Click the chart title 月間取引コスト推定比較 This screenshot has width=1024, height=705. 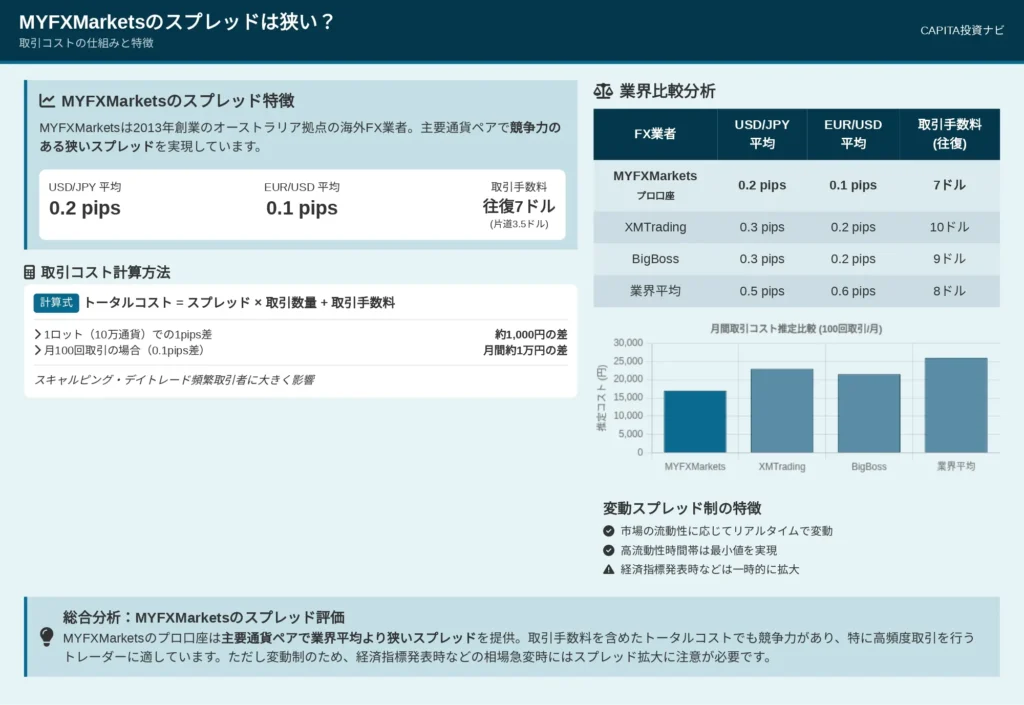796,328
